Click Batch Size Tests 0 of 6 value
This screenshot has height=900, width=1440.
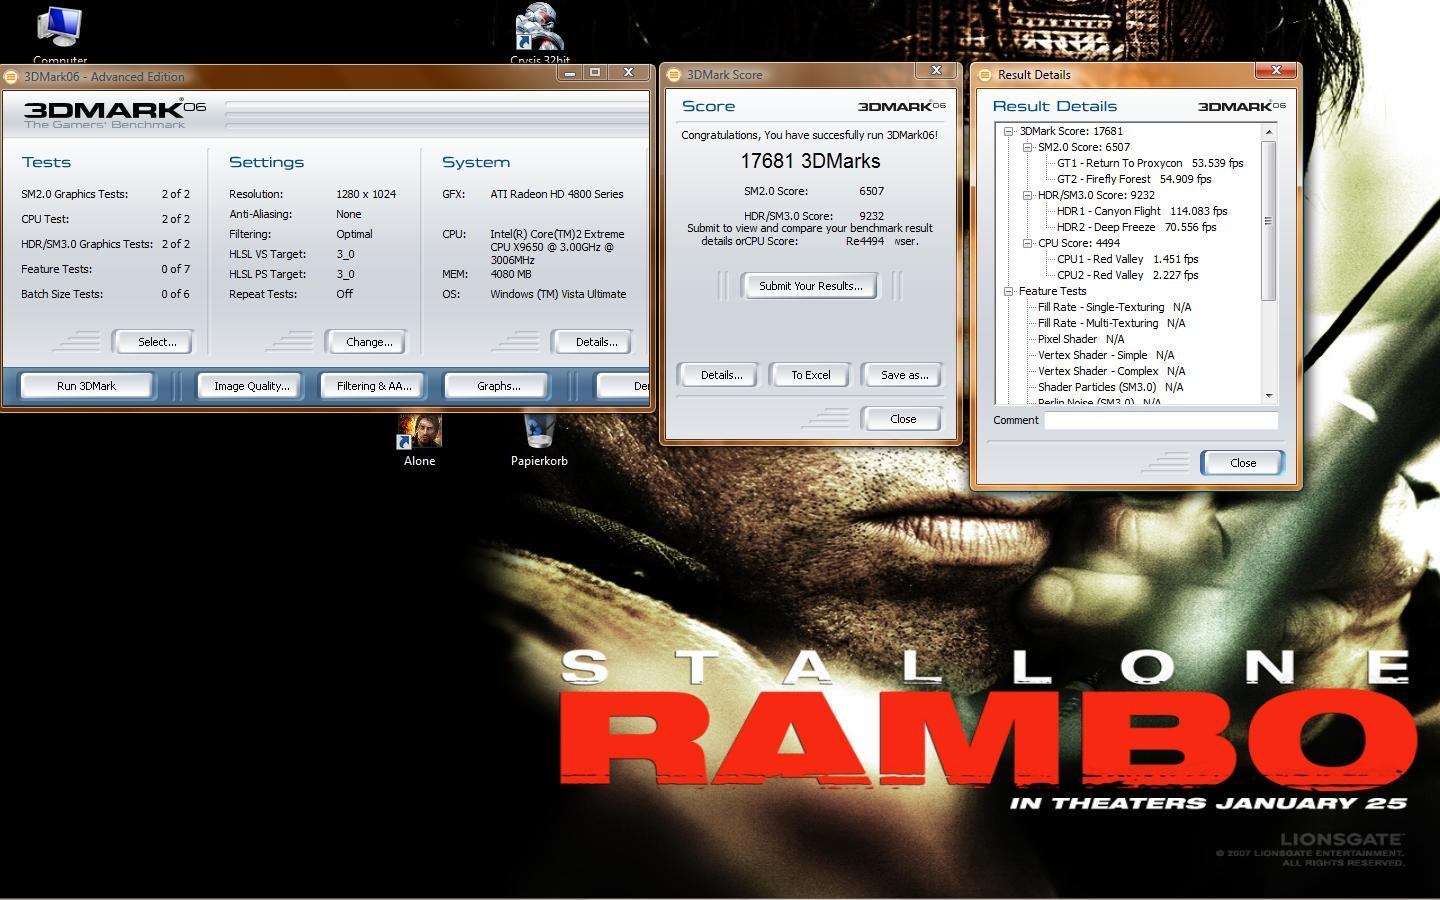[x=175, y=294]
